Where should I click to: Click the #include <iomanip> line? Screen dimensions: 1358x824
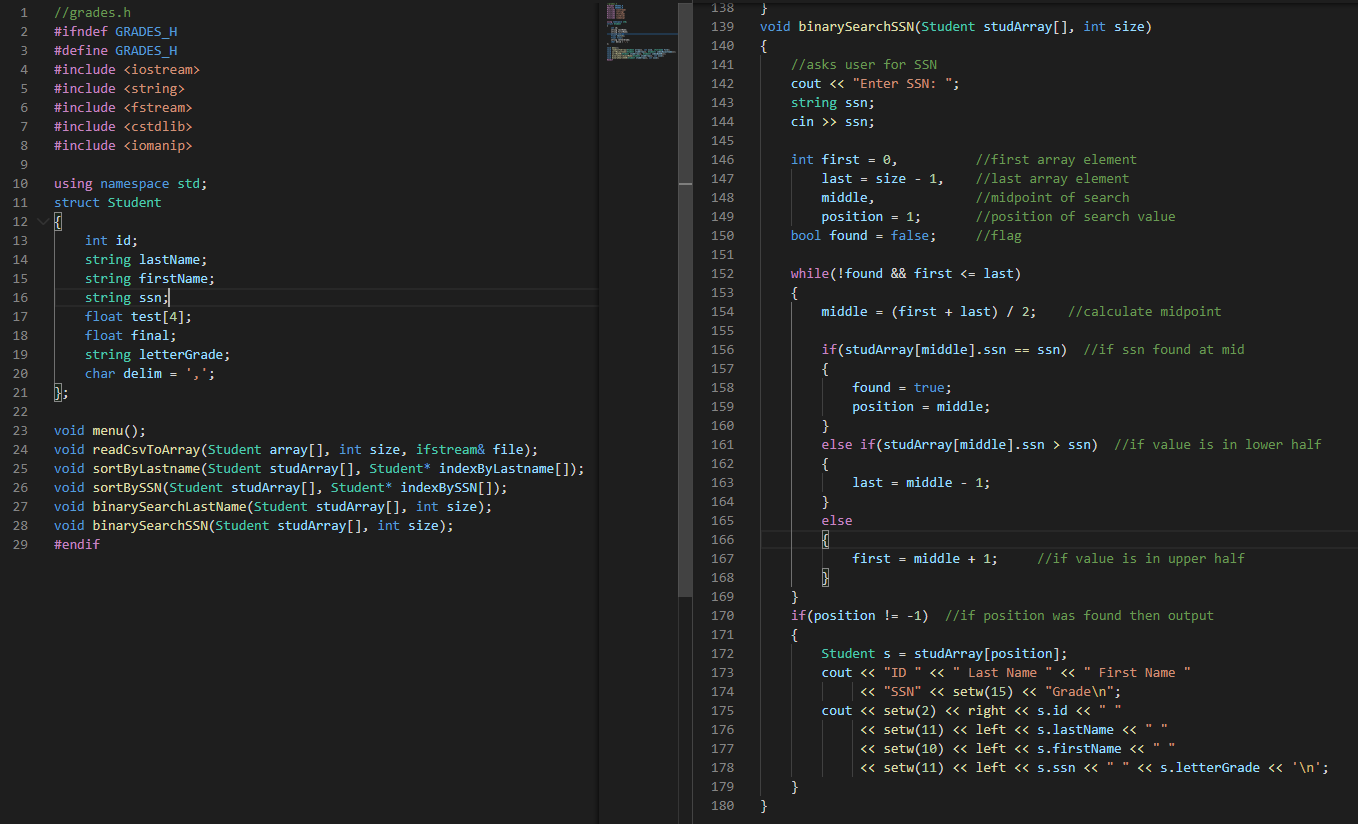coord(123,145)
